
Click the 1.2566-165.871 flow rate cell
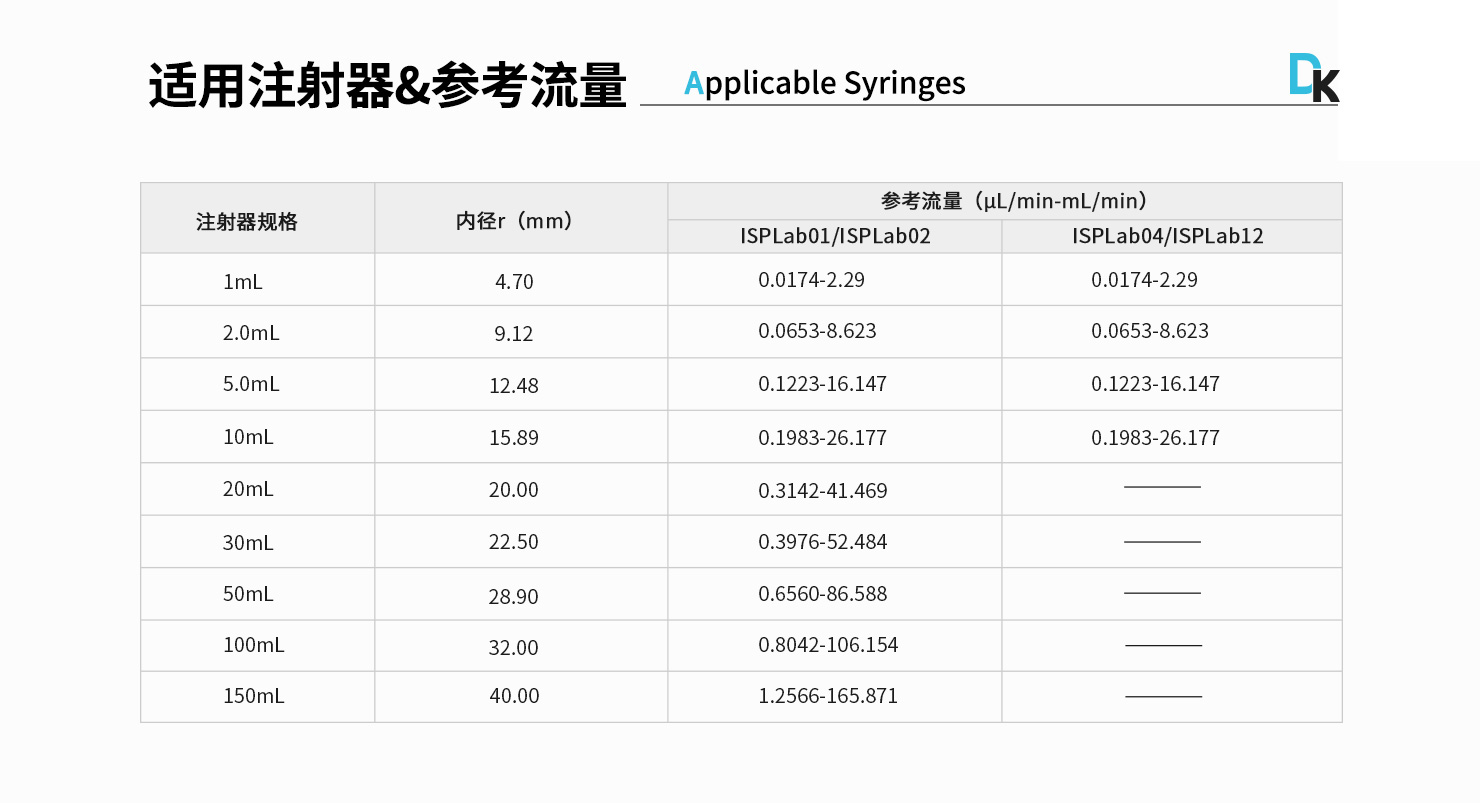828,696
